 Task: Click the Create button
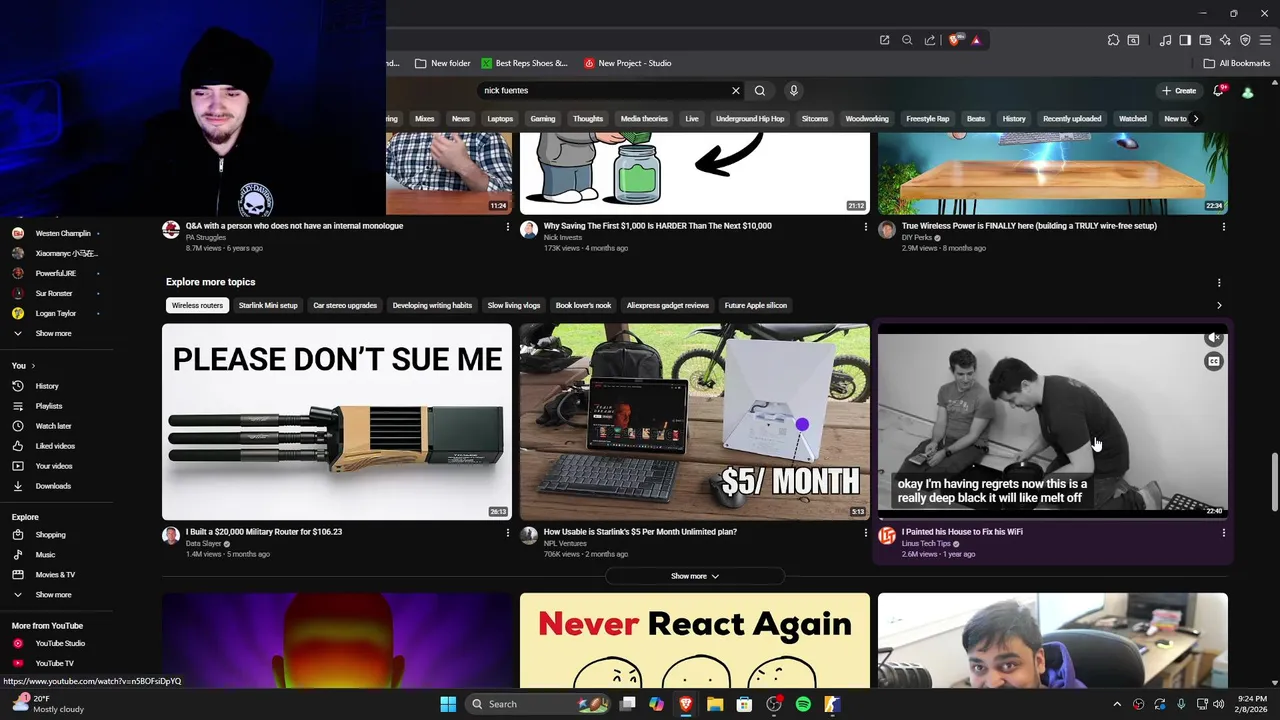[1179, 90]
